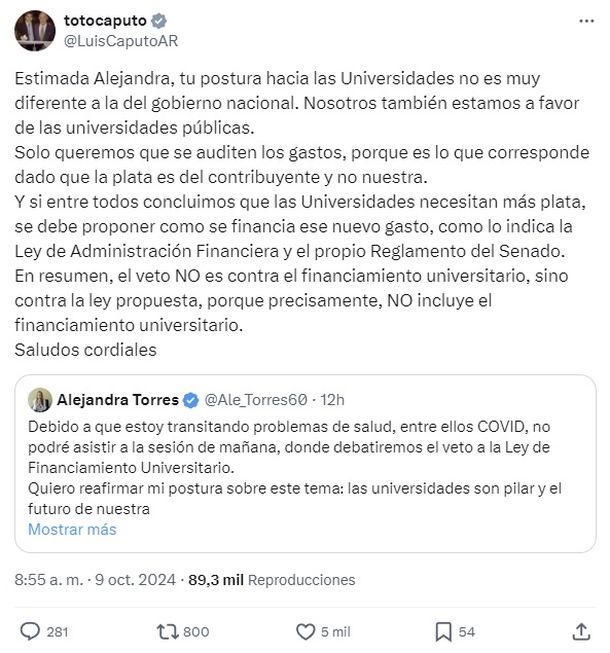Click the 12h timestamp on quoted tweet
The image size is (610, 653).
[331, 400]
